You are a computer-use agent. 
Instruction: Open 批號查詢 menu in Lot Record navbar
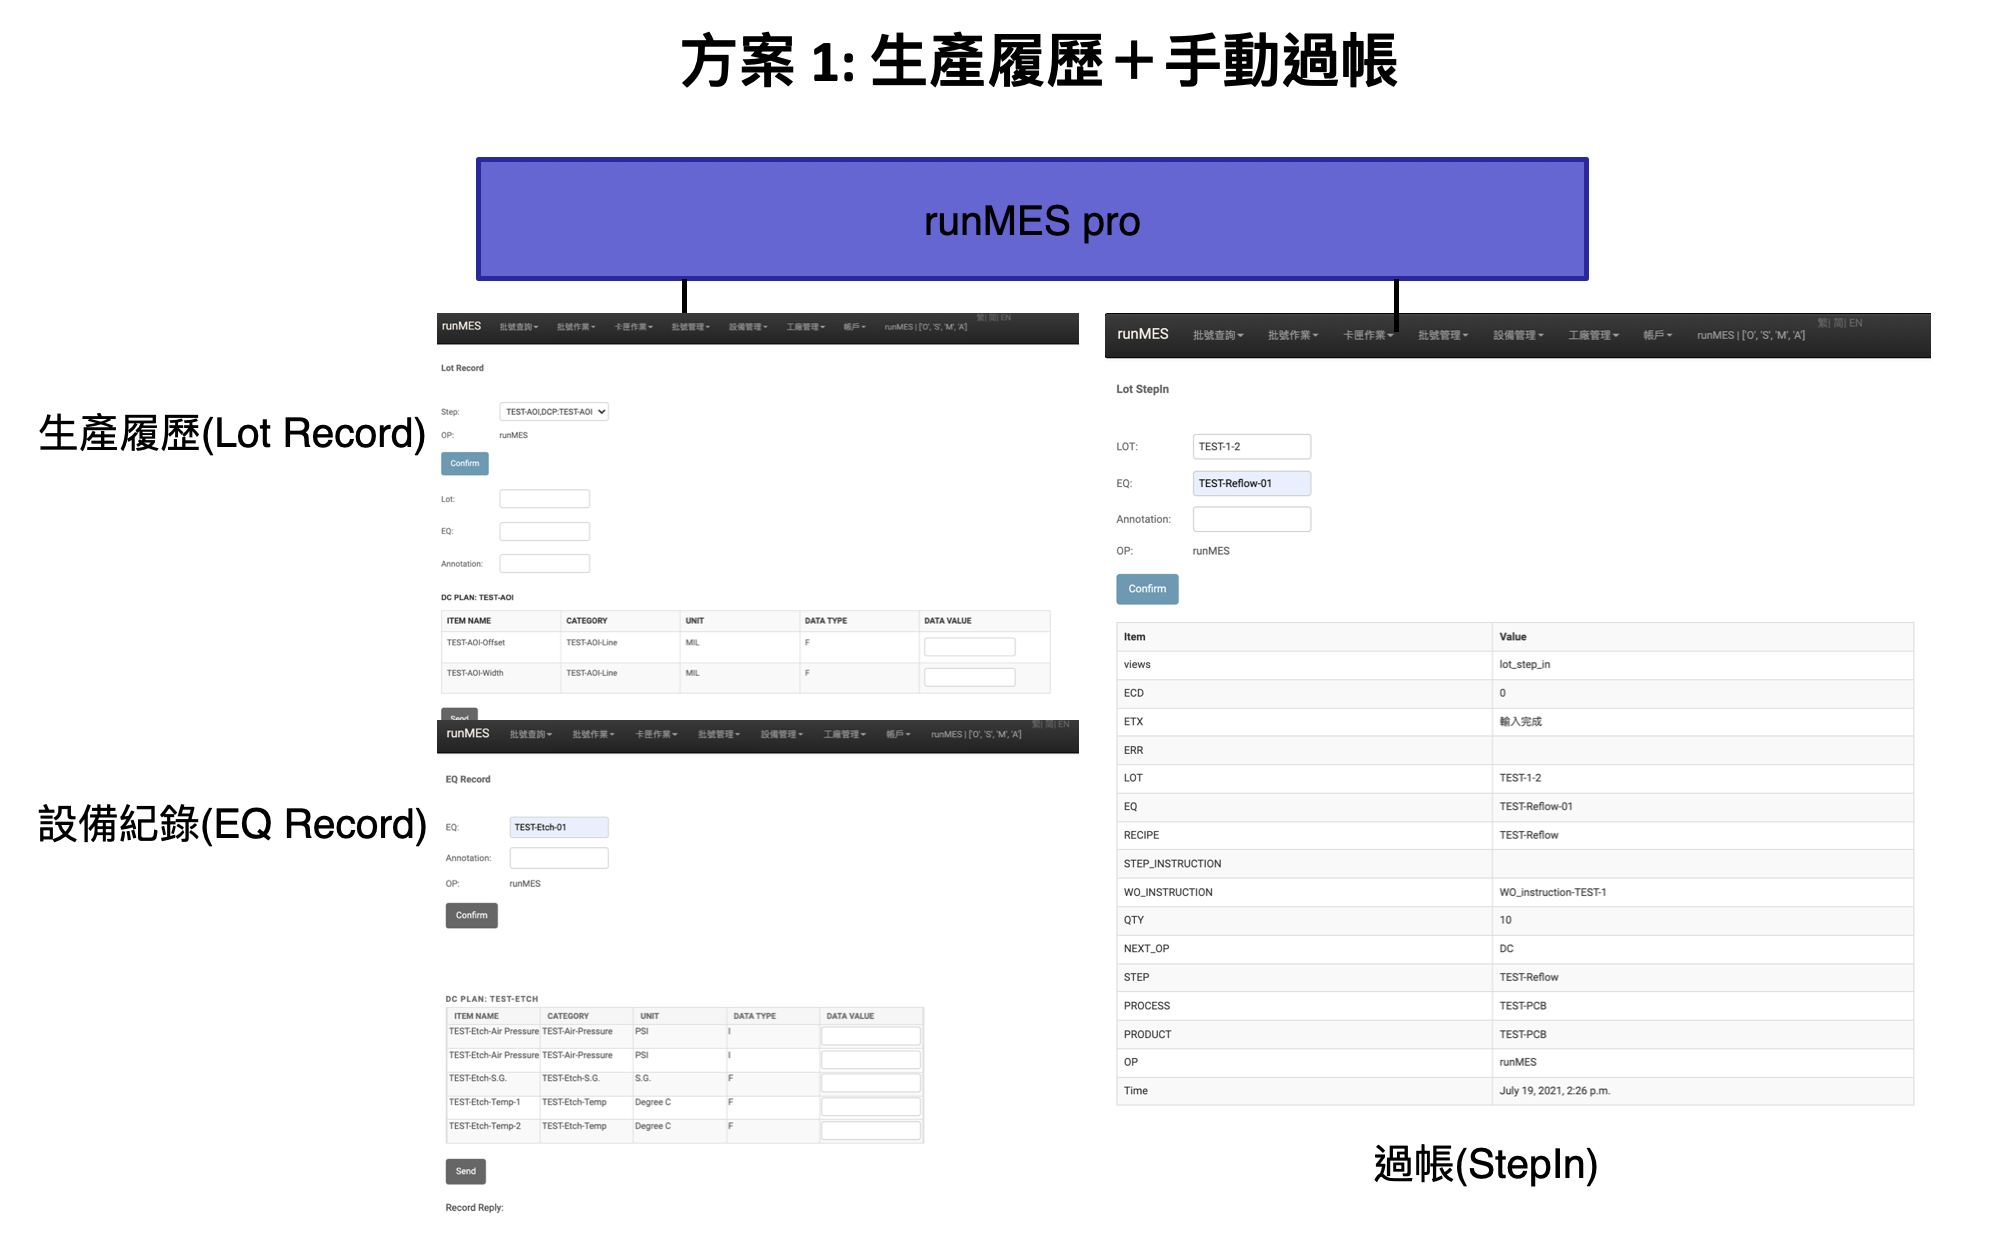[519, 327]
